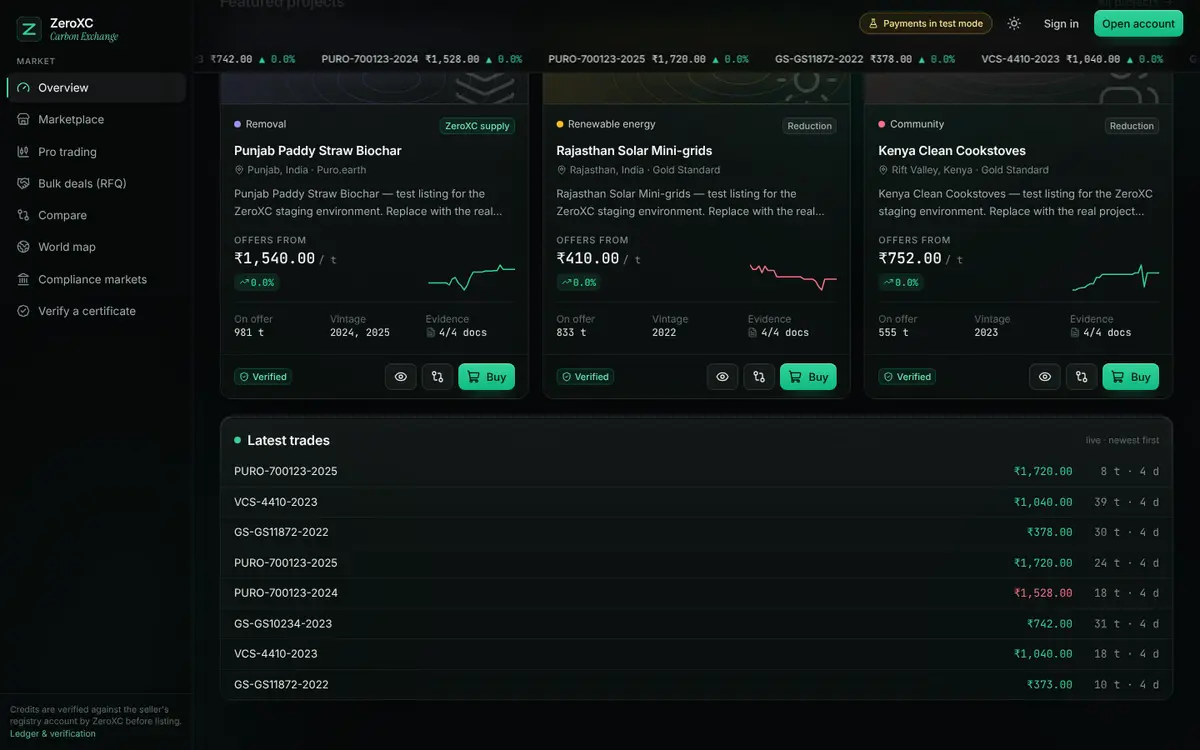Click the ₹410.00 offer price
1200x750 pixels.
click(588, 258)
